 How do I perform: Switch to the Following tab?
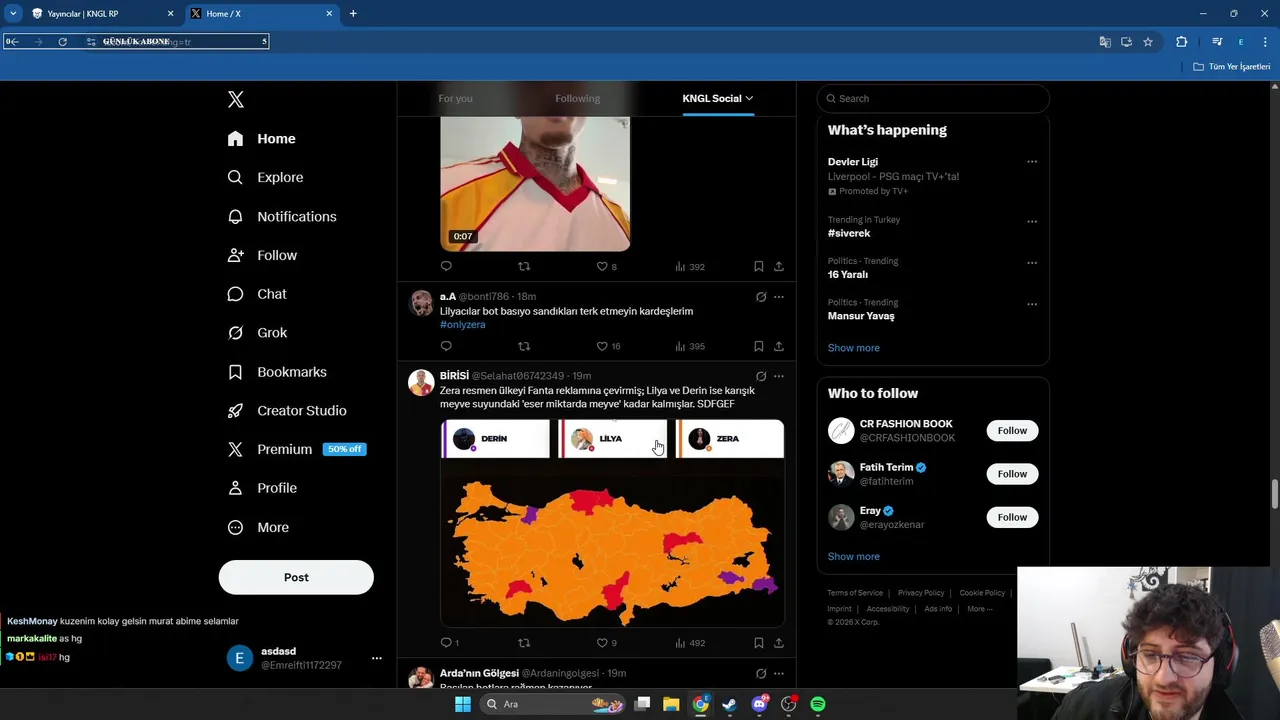pyautogui.click(x=577, y=98)
